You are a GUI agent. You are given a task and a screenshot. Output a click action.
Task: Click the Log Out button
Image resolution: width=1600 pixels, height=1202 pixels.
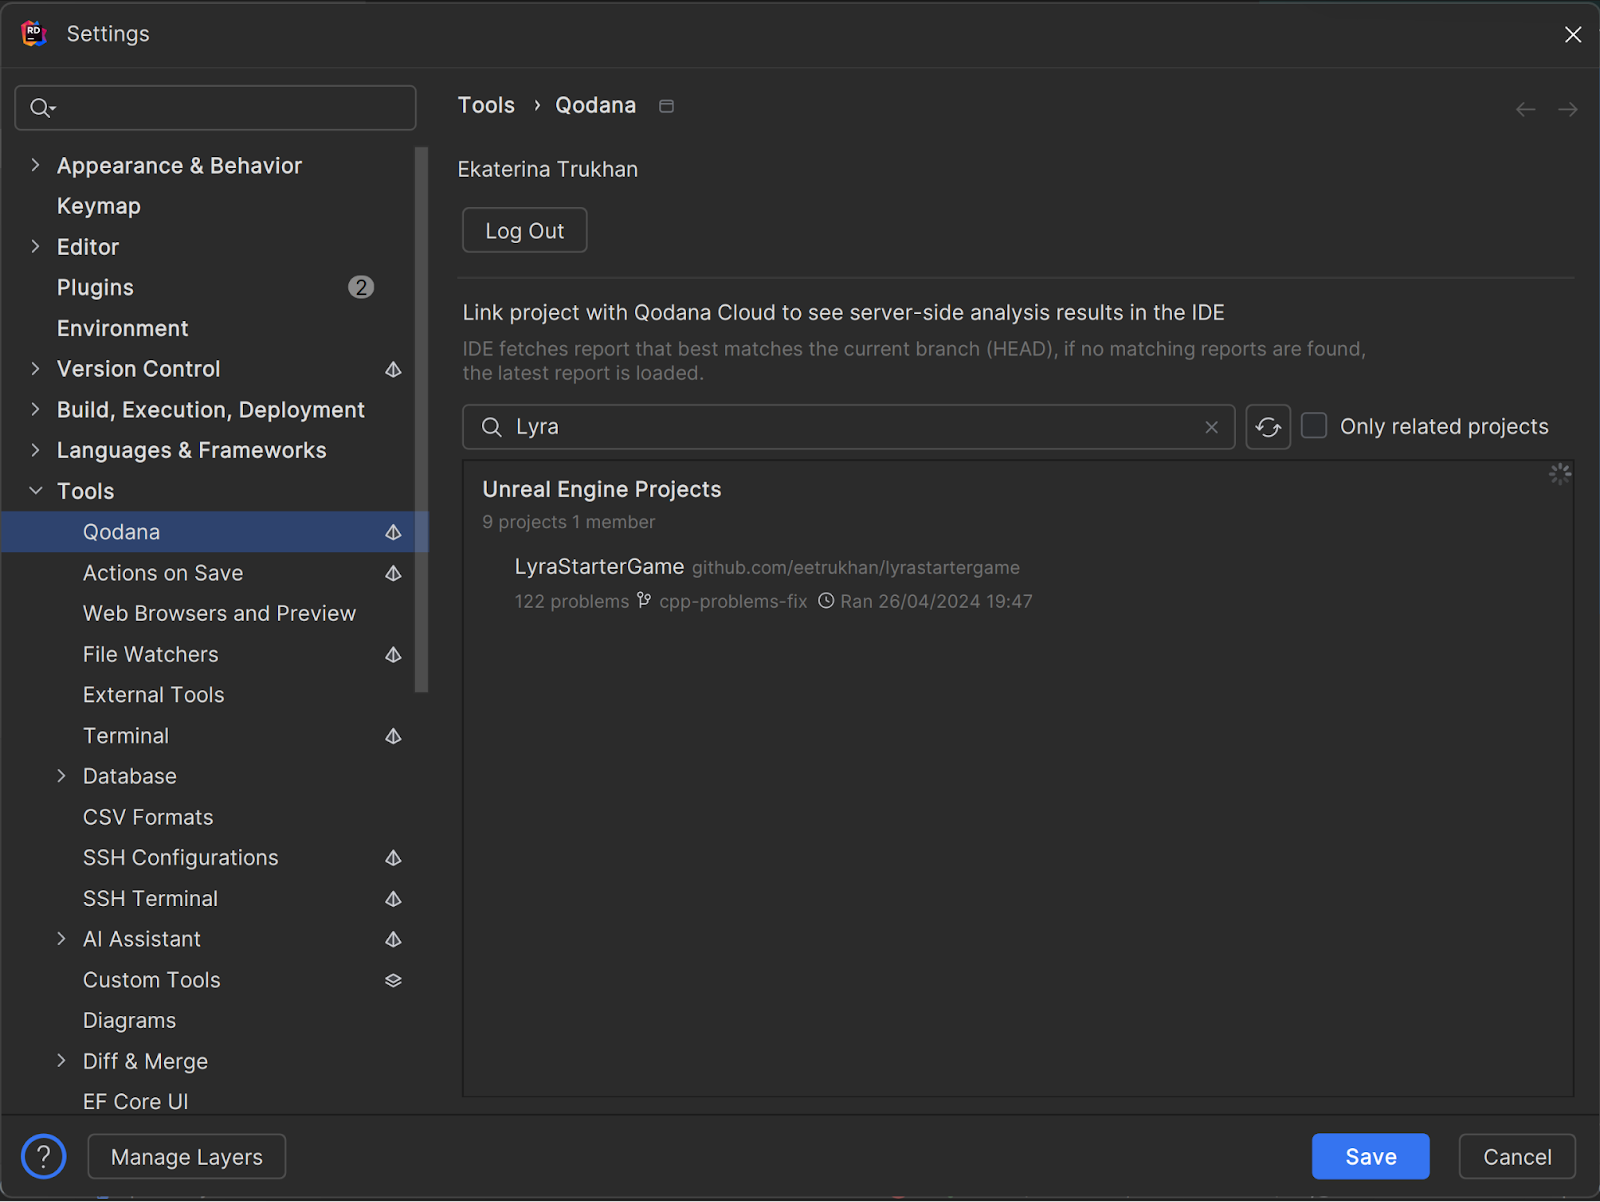(524, 231)
